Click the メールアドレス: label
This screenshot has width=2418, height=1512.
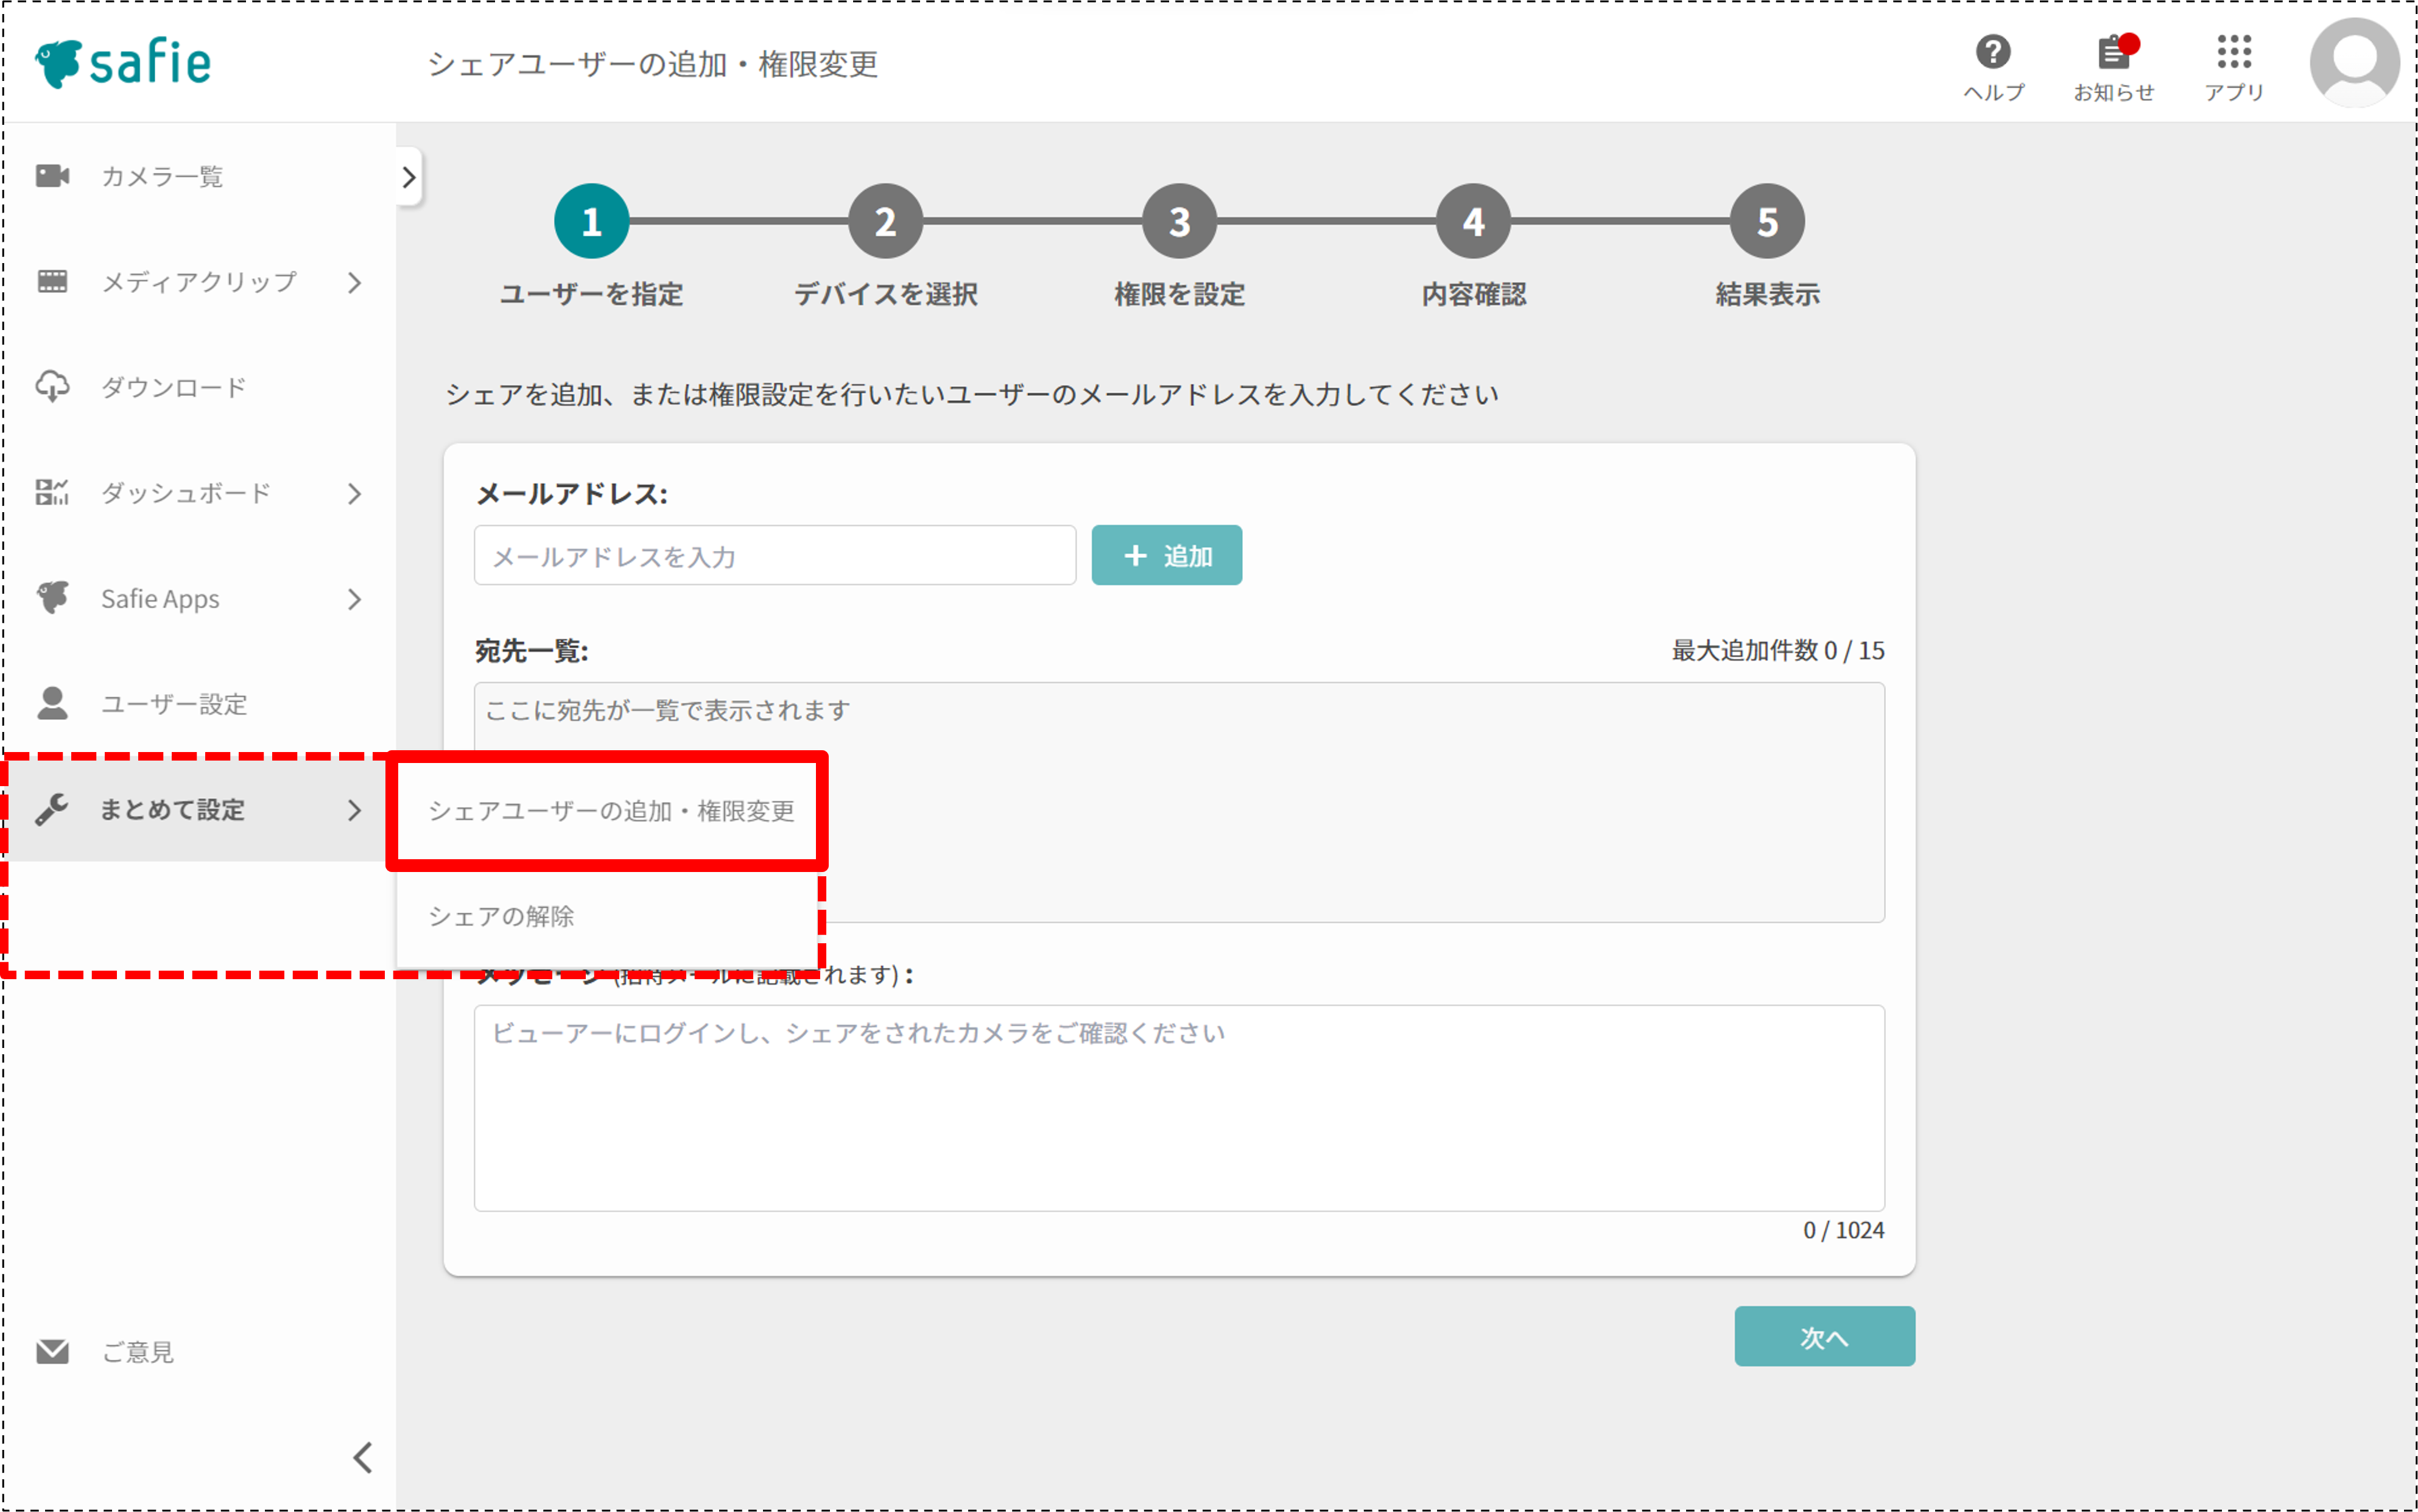pos(571,494)
